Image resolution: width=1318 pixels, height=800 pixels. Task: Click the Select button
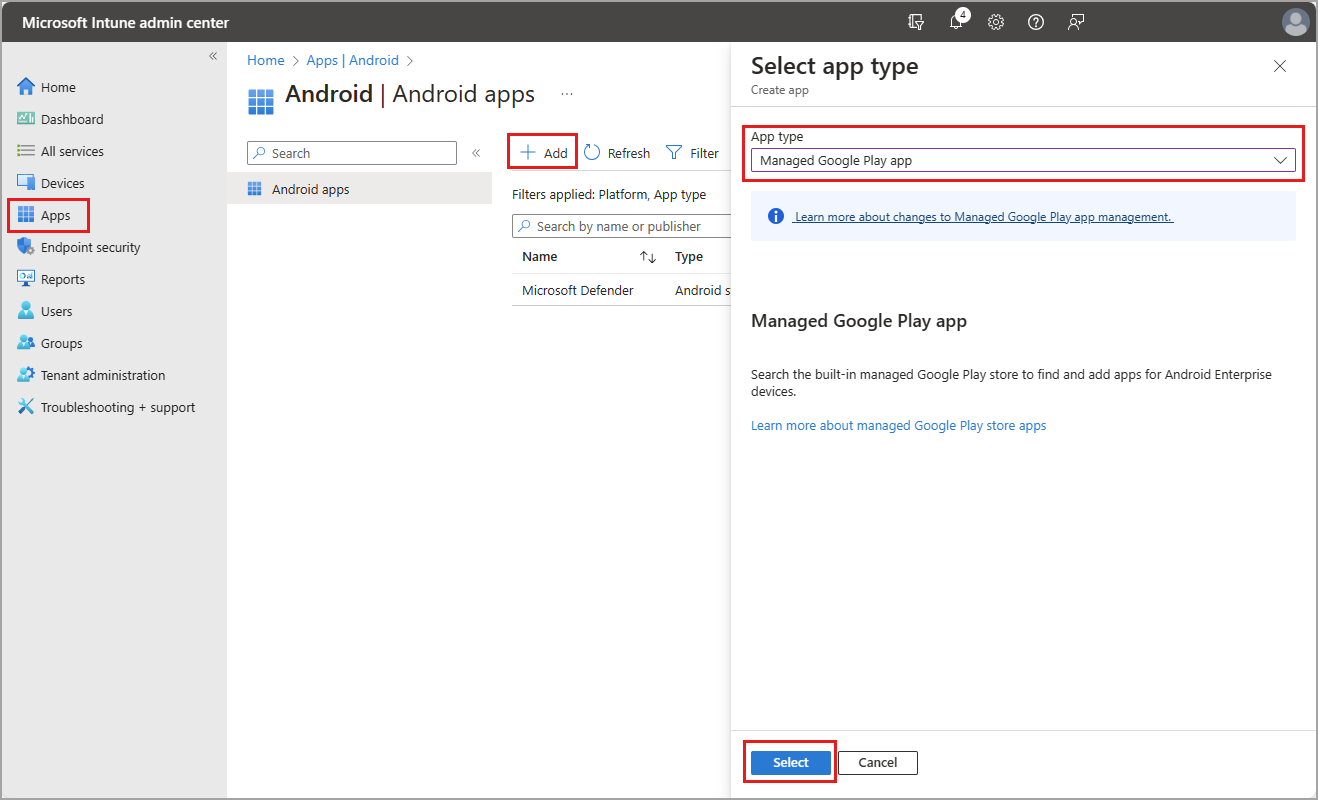[x=789, y=762]
